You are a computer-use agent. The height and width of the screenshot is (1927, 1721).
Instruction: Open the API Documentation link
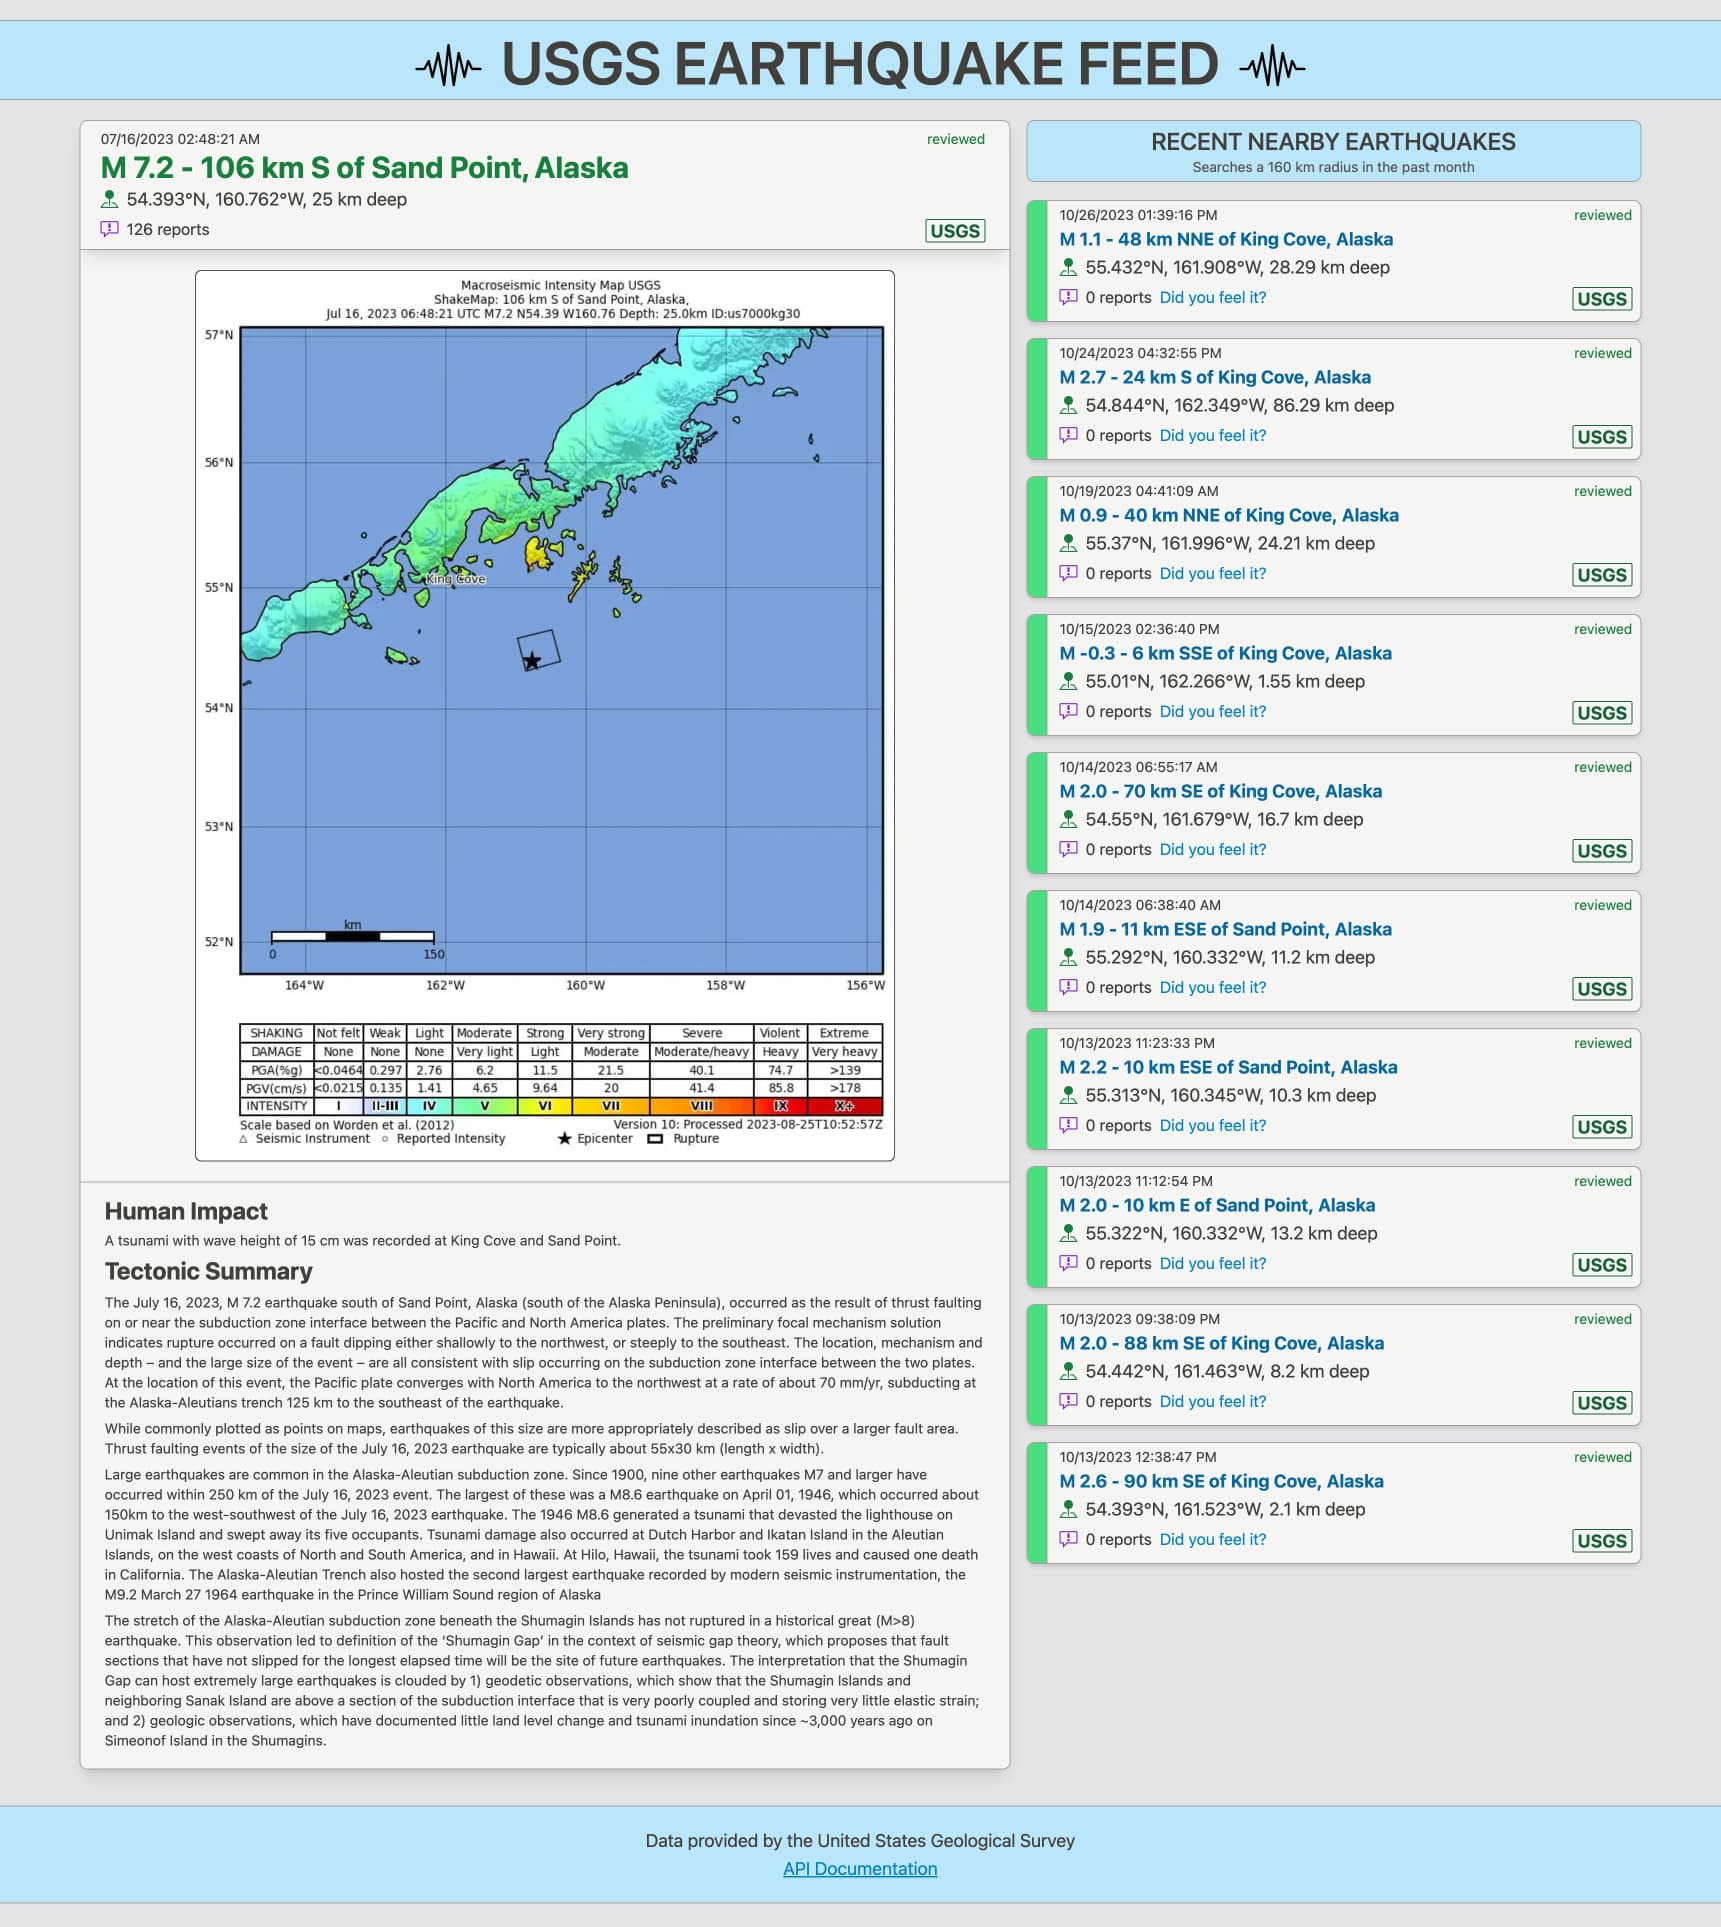click(860, 1869)
